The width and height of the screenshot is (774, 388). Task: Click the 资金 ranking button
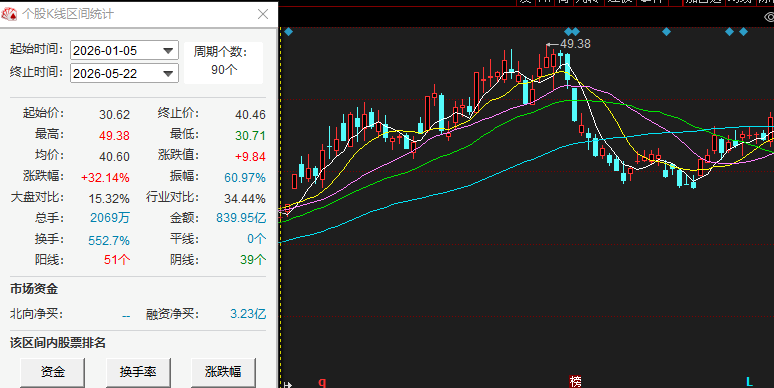[x=52, y=372]
